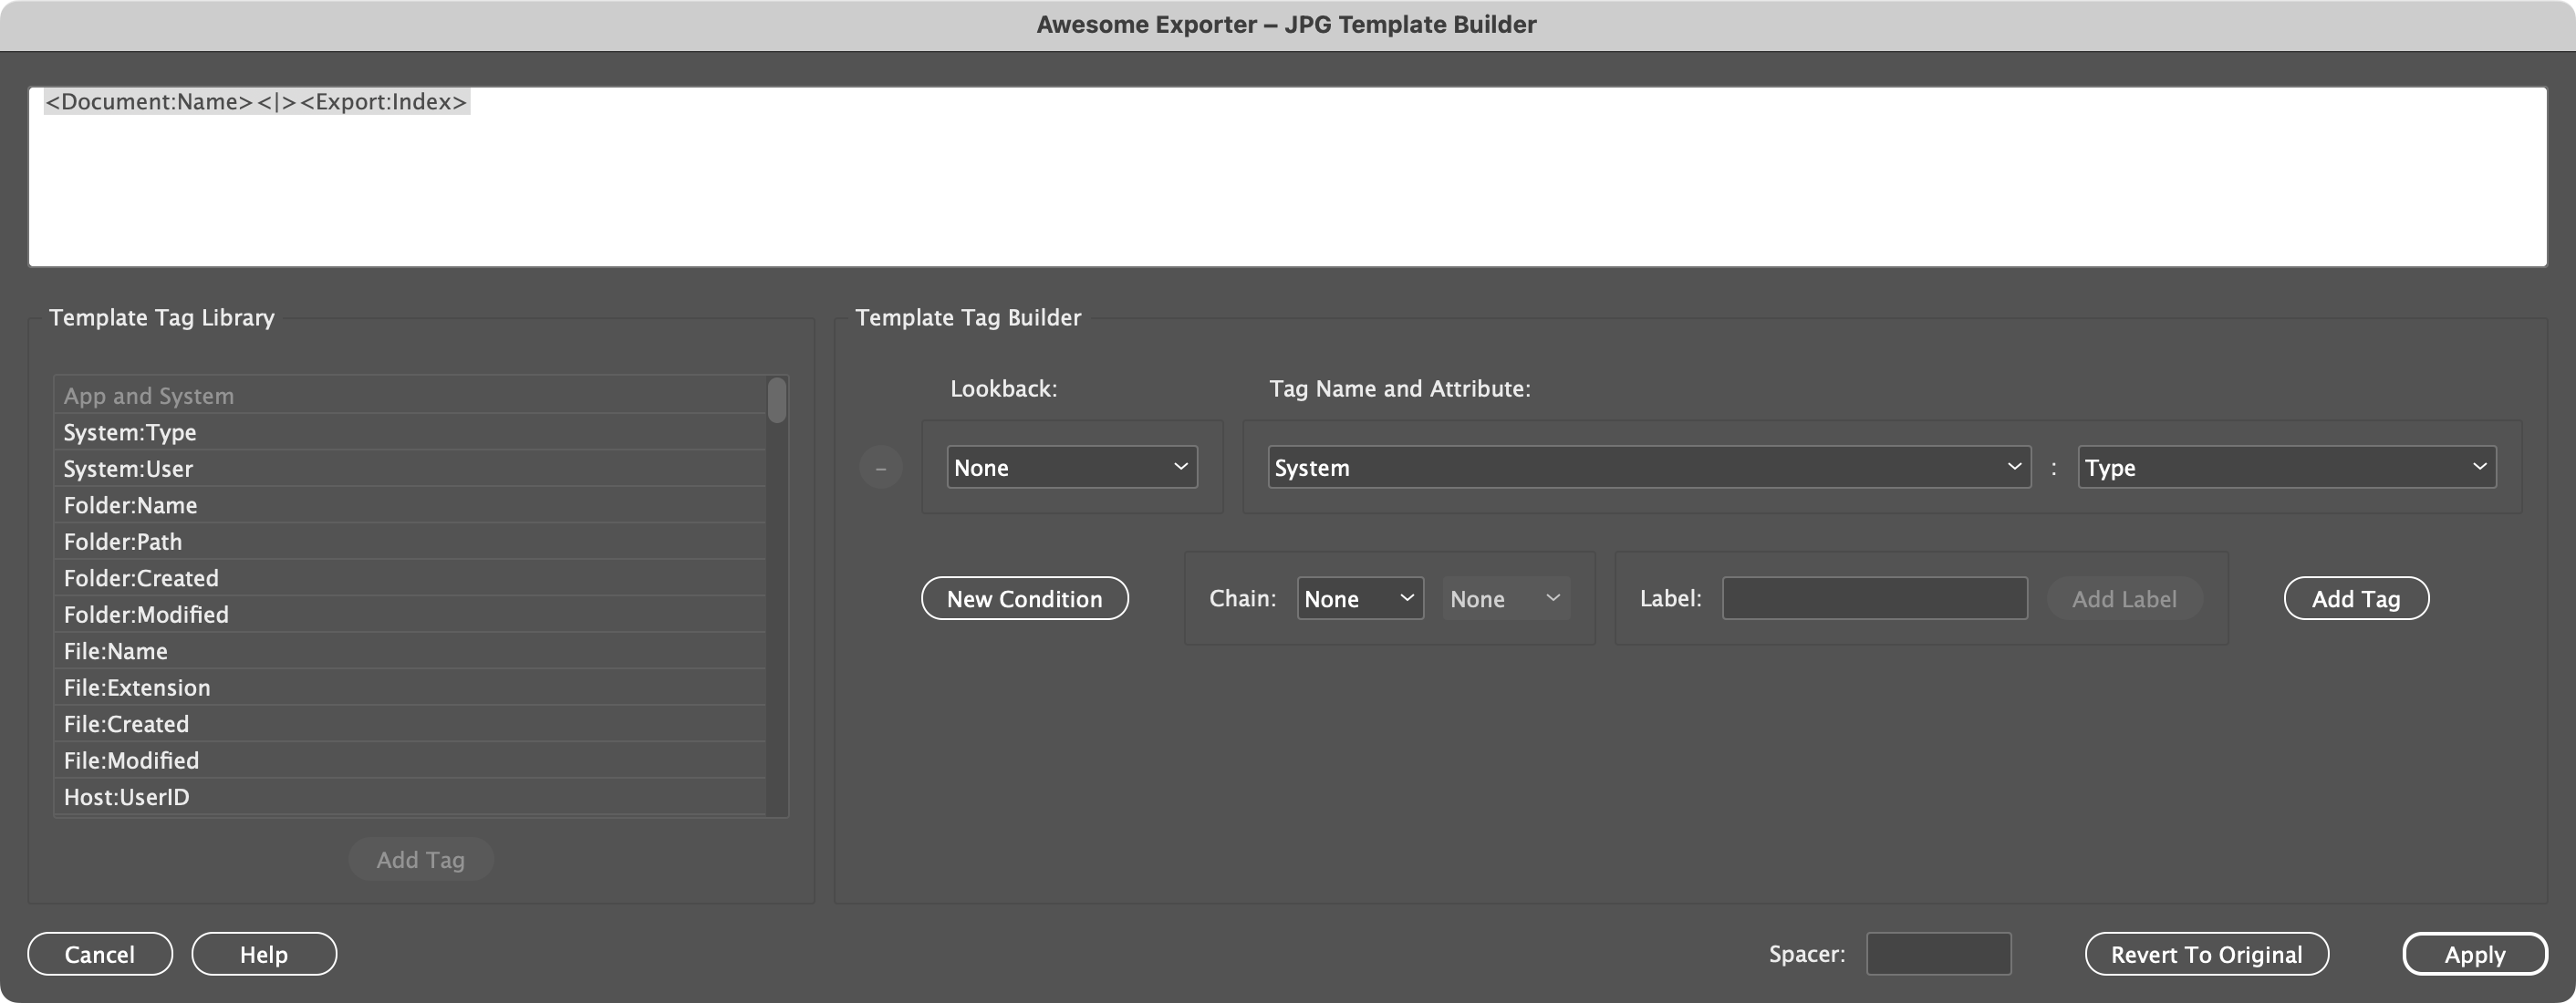Select Folder:Created in the tag library
This screenshot has width=2576, height=1003.
coord(409,578)
